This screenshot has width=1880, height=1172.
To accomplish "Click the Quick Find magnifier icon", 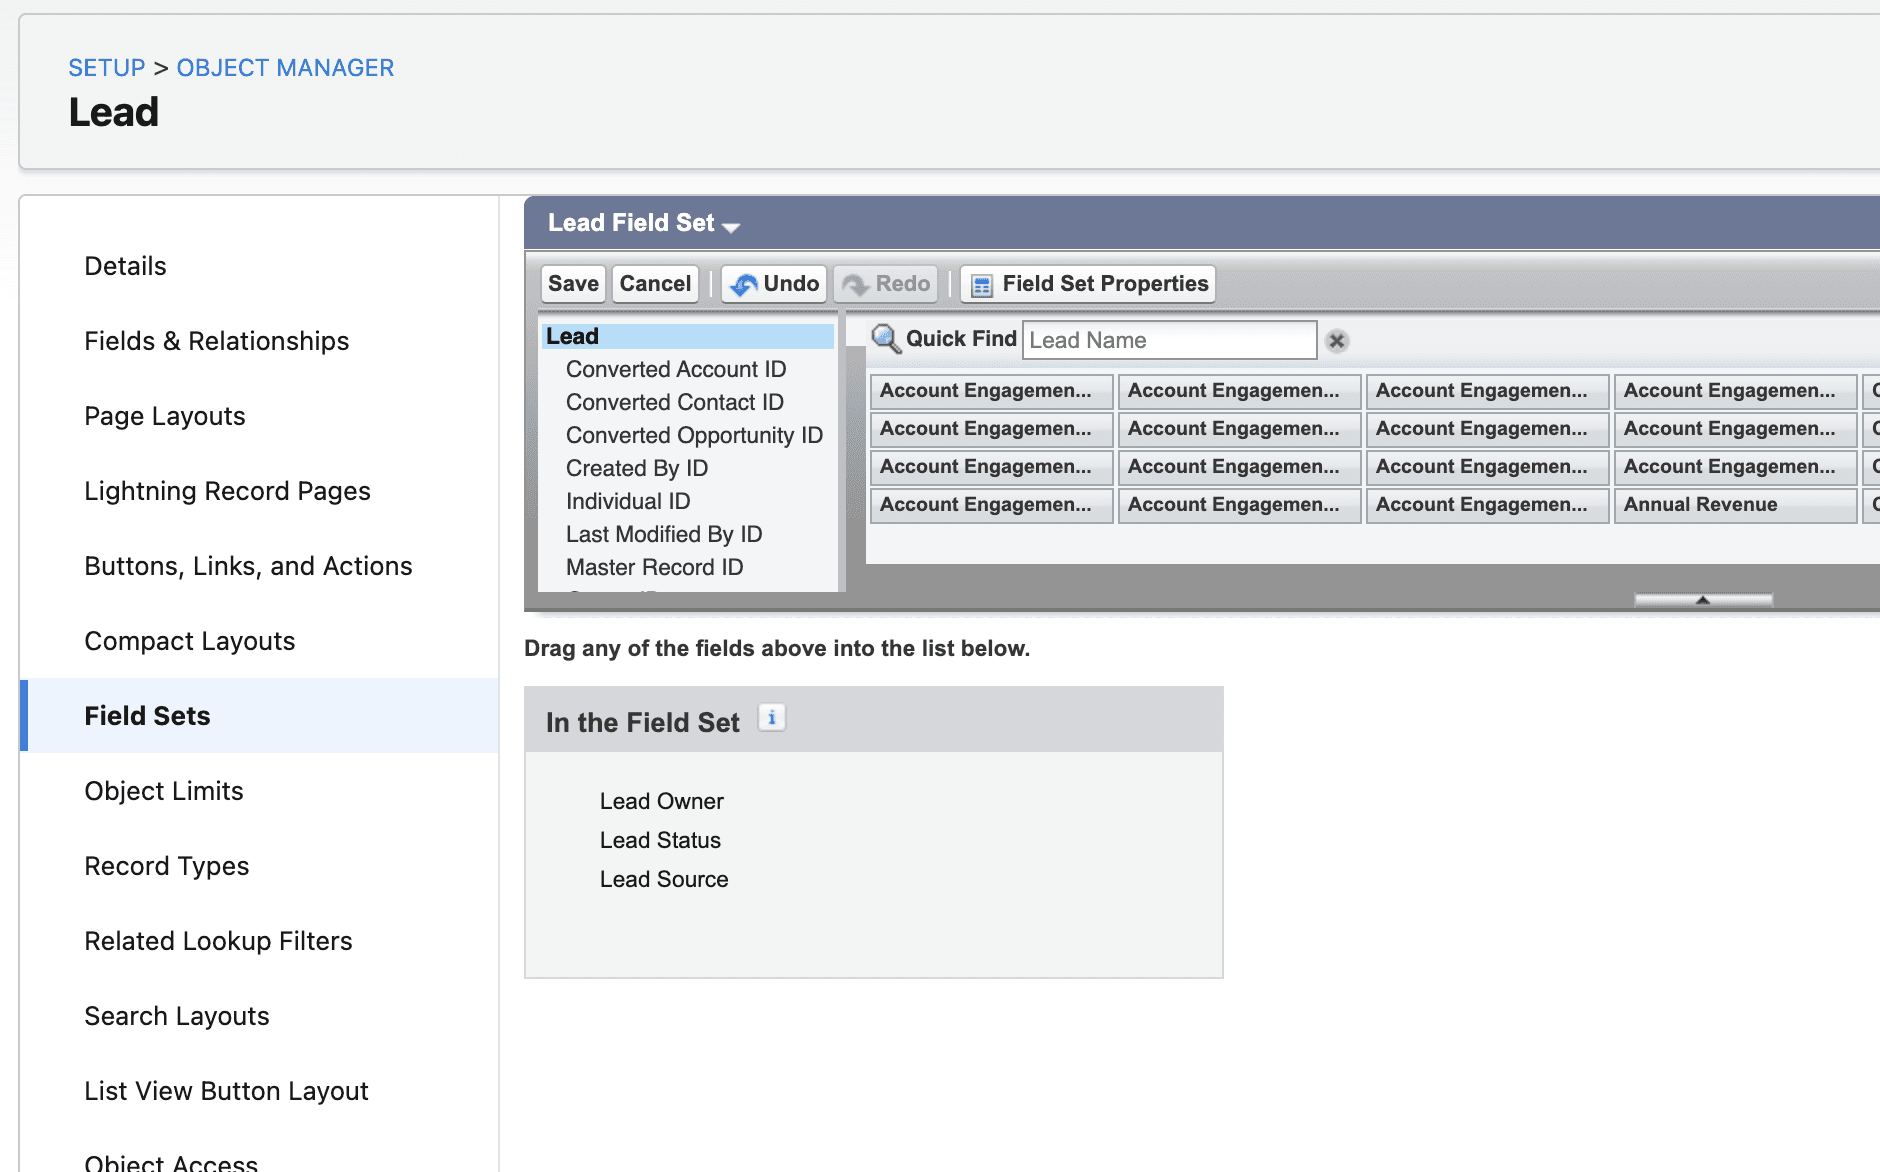I will click(886, 339).
